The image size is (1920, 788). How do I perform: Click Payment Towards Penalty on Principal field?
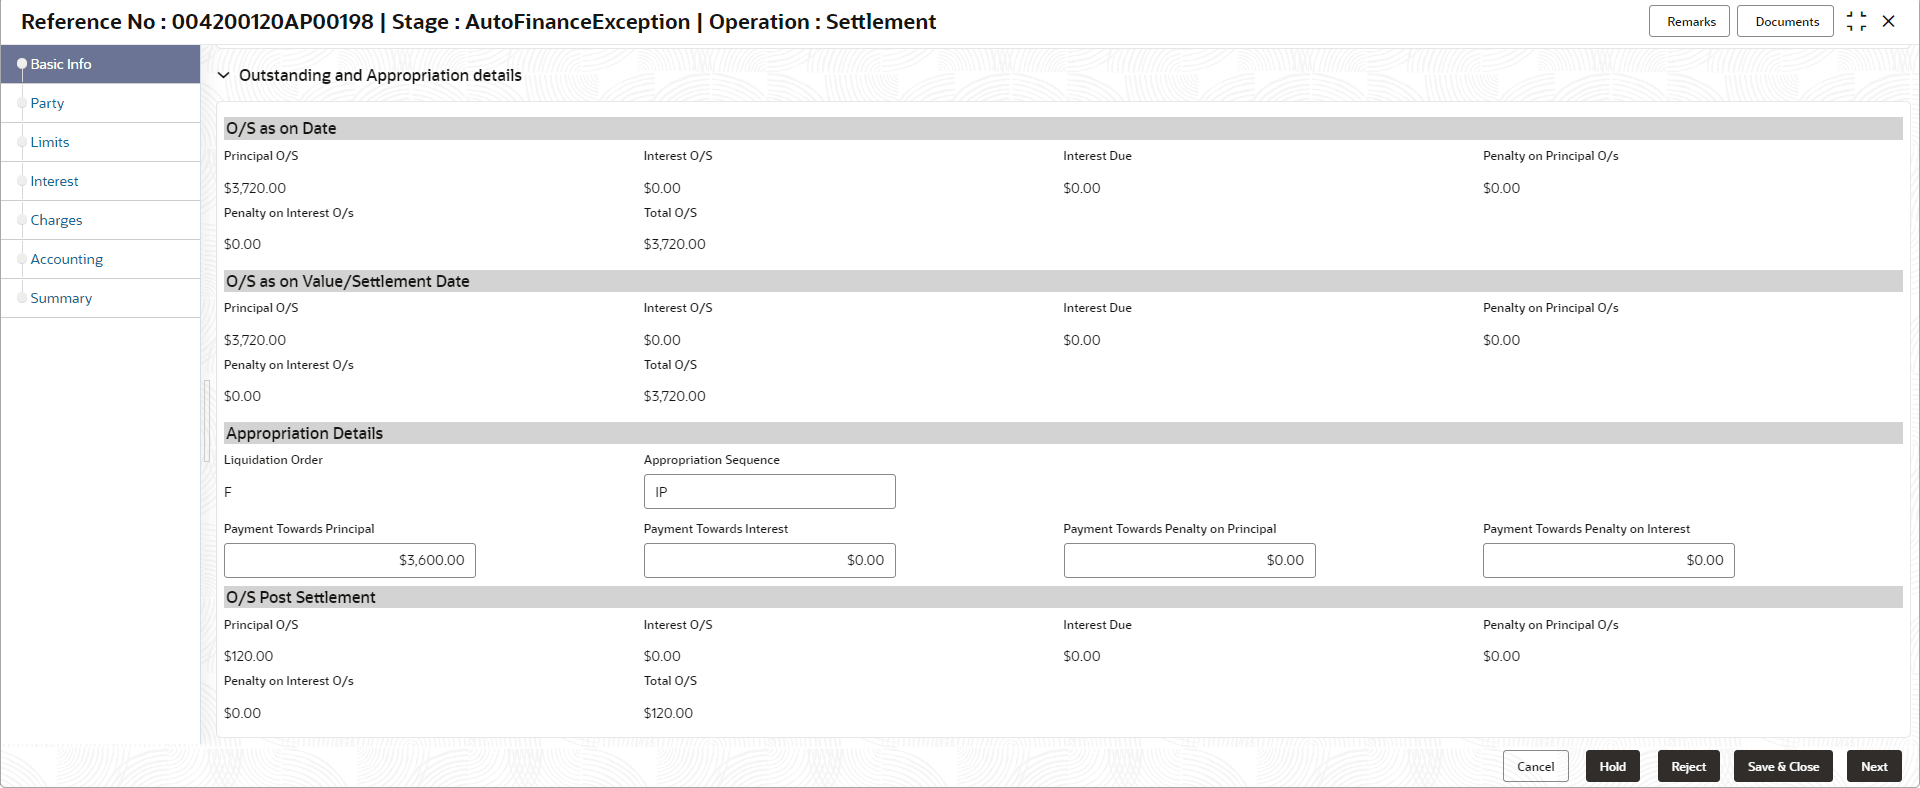coord(1189,561)
